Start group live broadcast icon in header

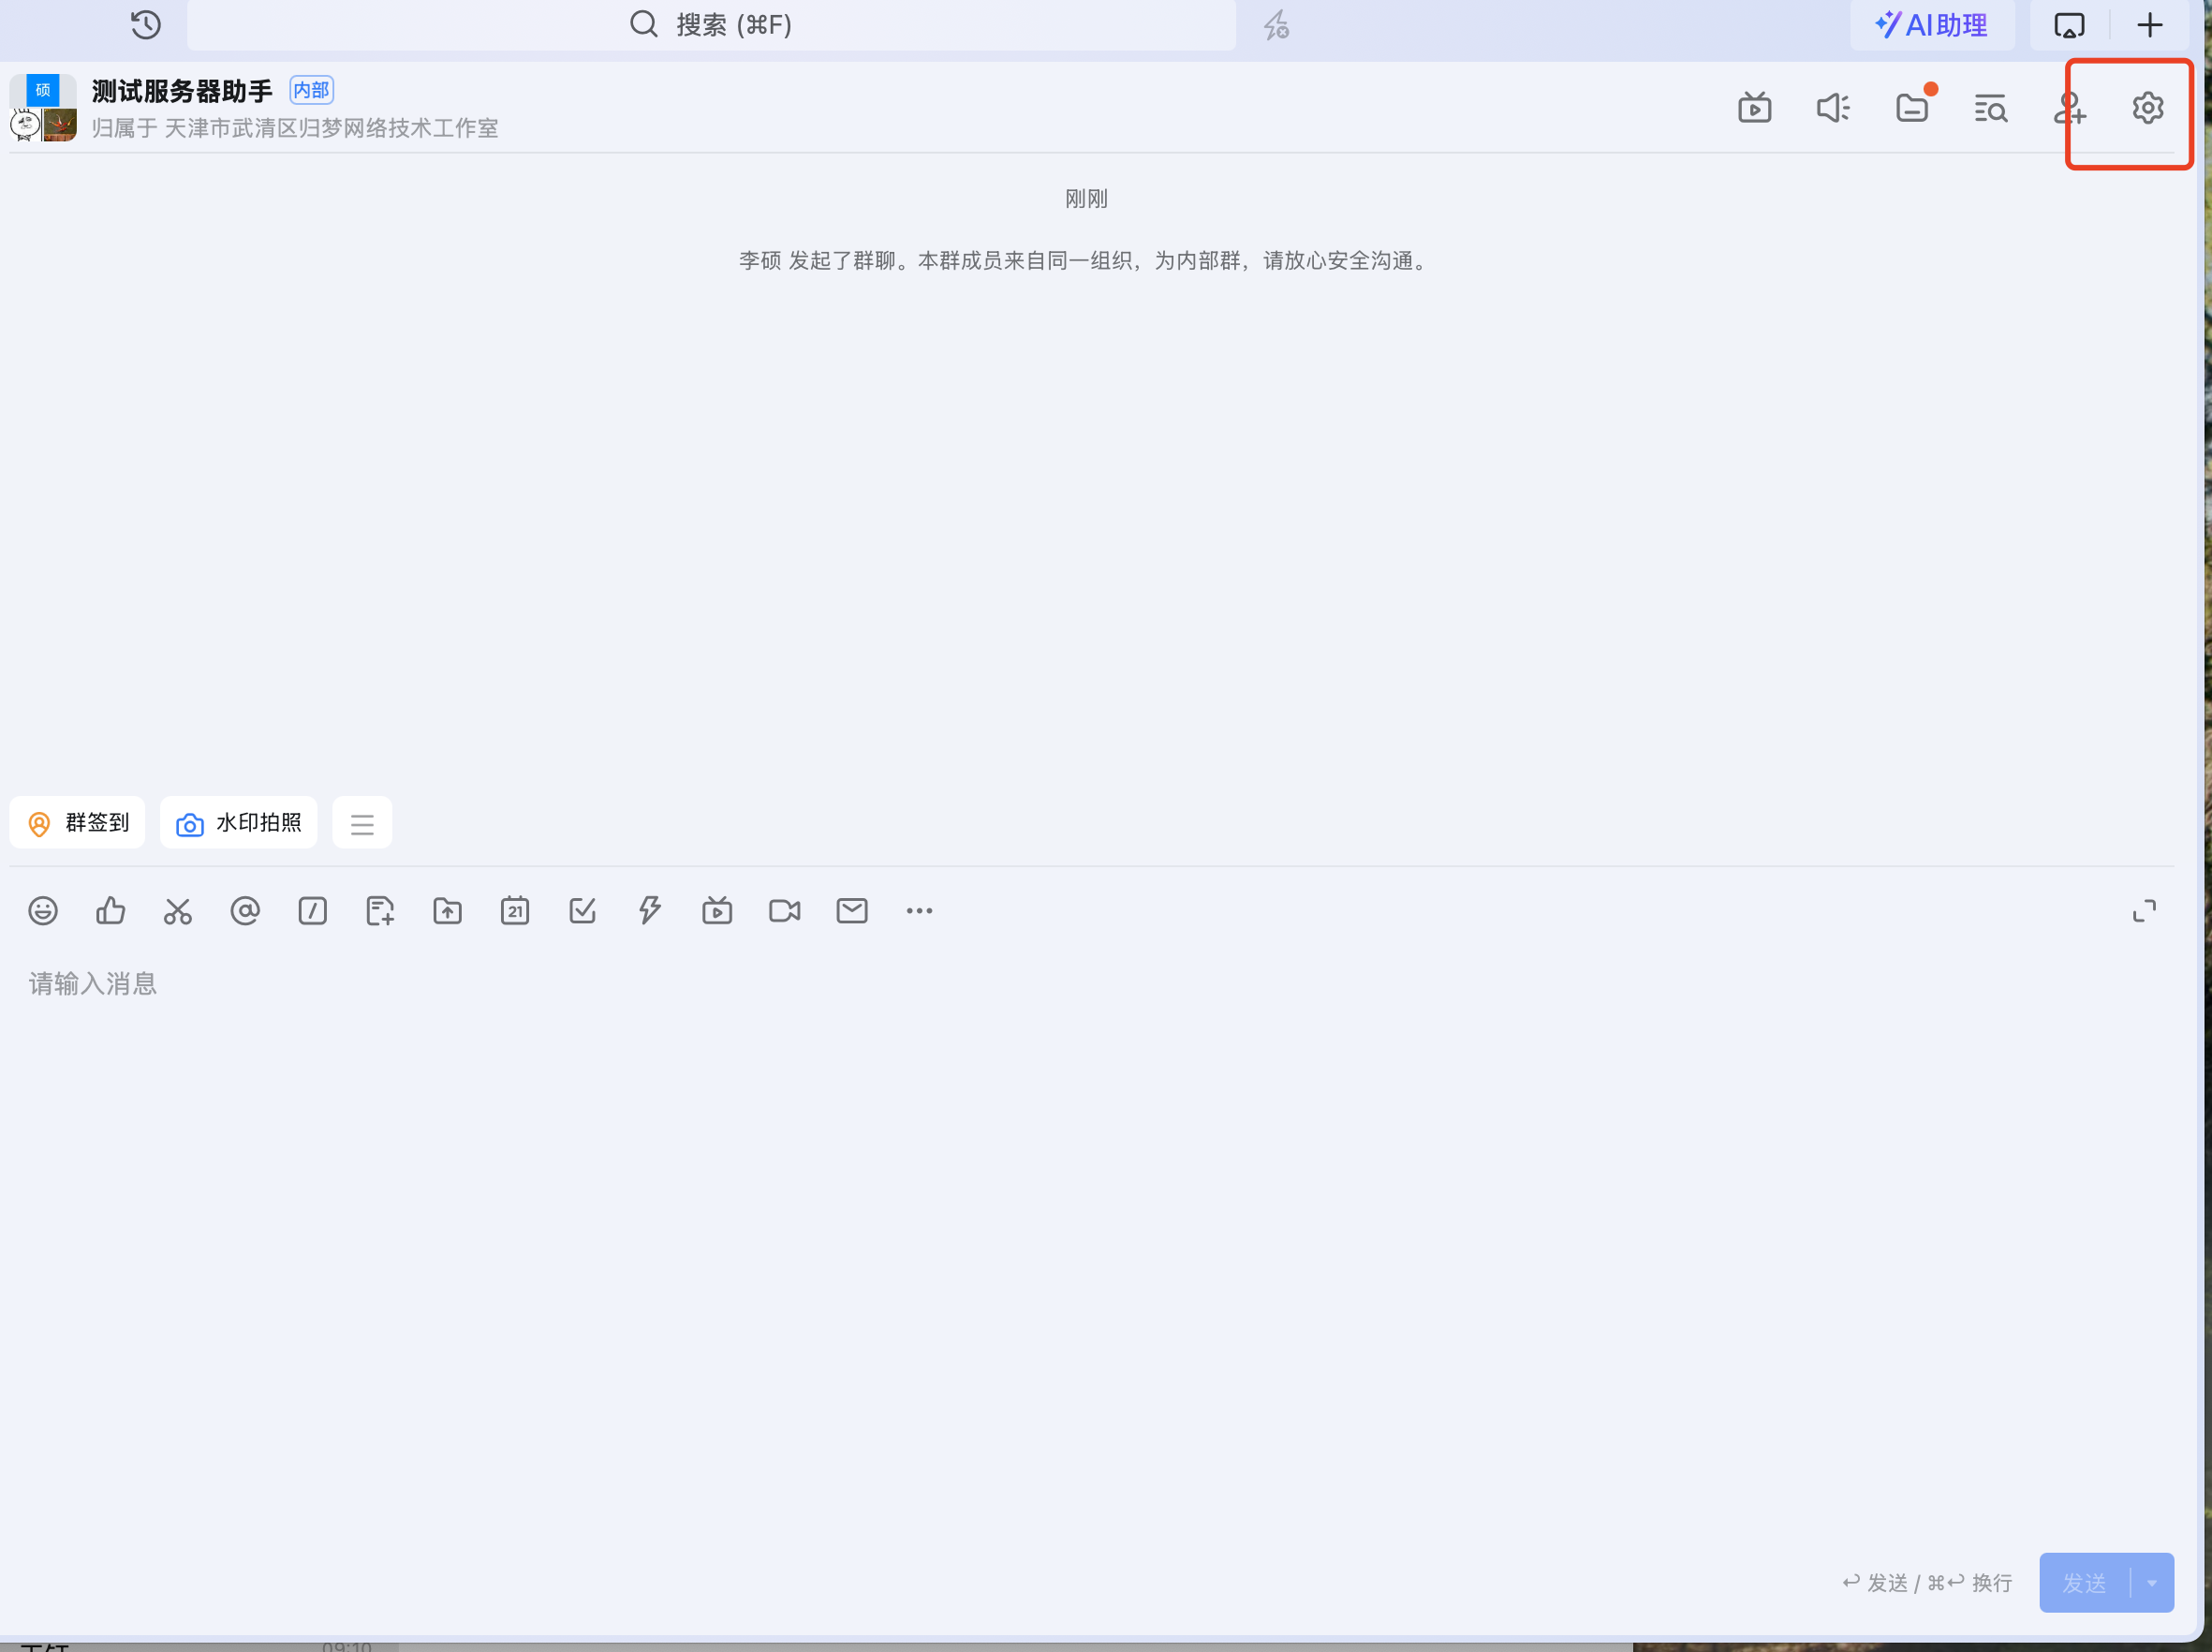tap(1755, 108)
